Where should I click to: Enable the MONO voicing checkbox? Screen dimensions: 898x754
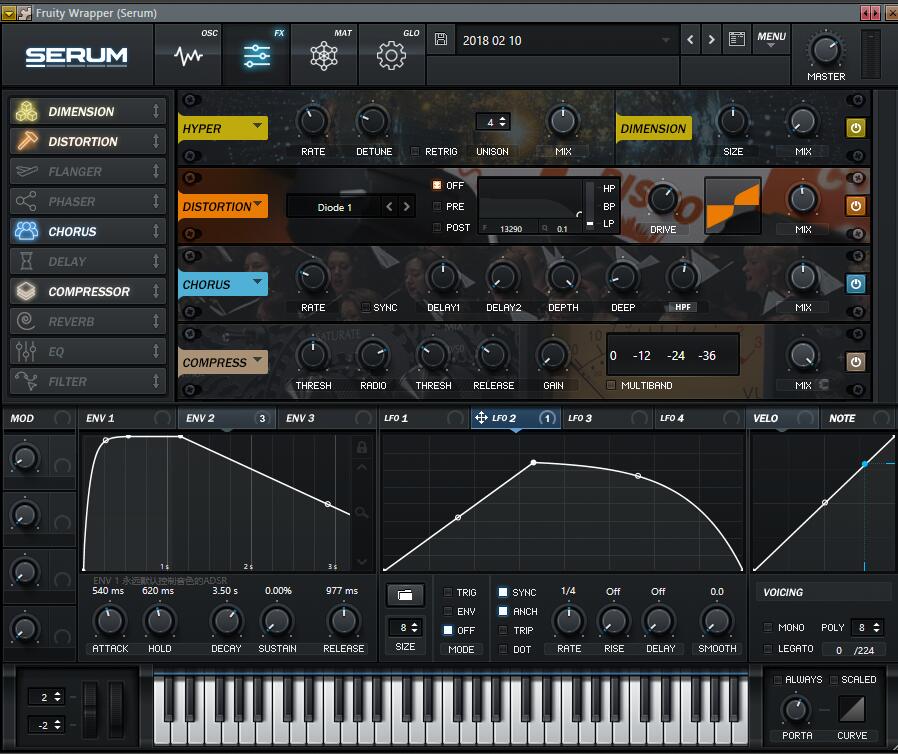(768, 627)
